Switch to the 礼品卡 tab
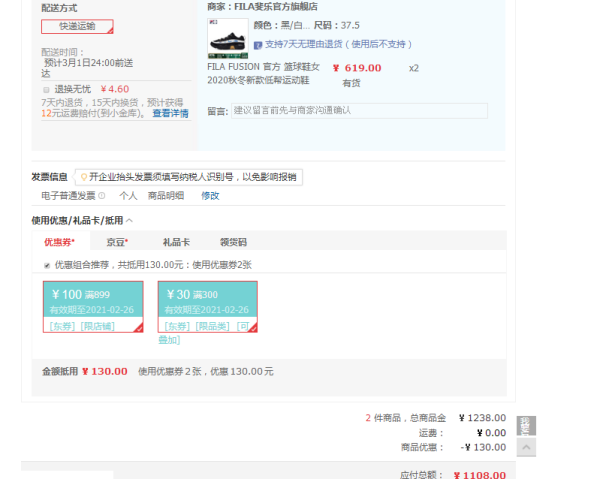This screenshot has width=600, height=479. (176, 242)
